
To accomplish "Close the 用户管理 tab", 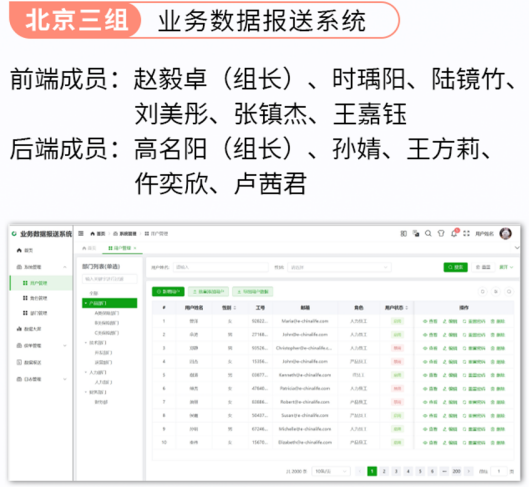I will [135, 248].
